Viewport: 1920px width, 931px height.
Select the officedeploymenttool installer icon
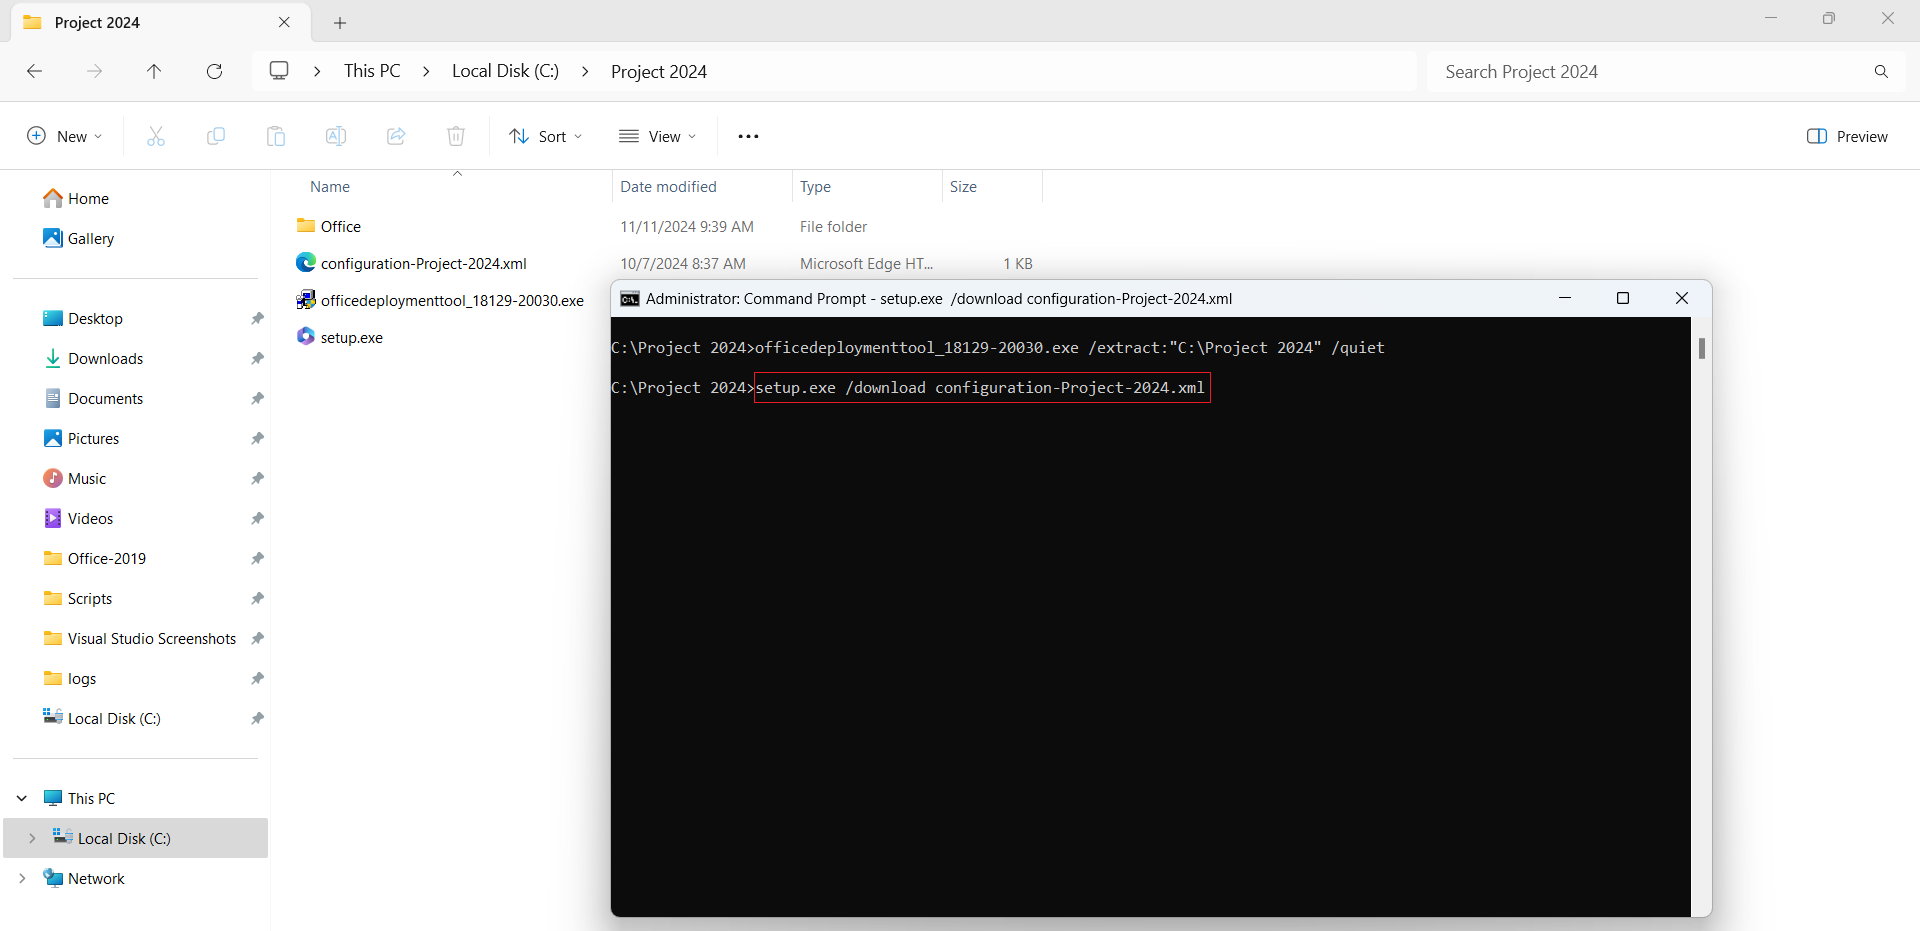(306, 300)
